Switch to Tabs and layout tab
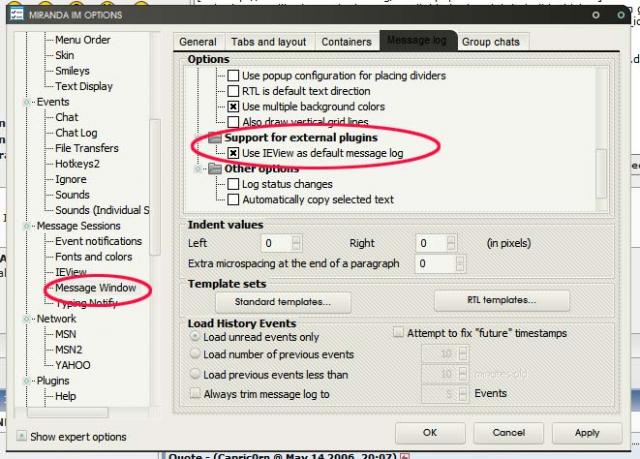 pyautogui.click(x=269, y=42)
